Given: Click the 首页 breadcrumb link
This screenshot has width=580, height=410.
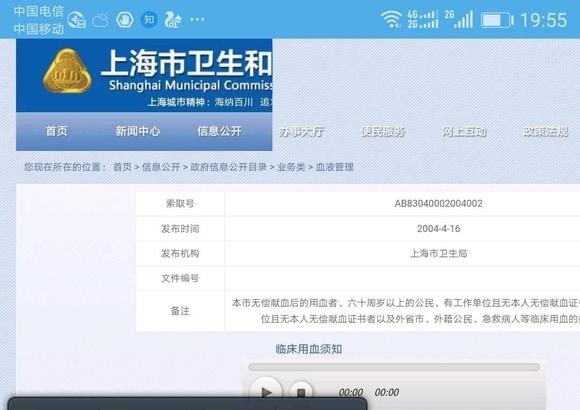Looking at the screenshot, I should 122,167.
